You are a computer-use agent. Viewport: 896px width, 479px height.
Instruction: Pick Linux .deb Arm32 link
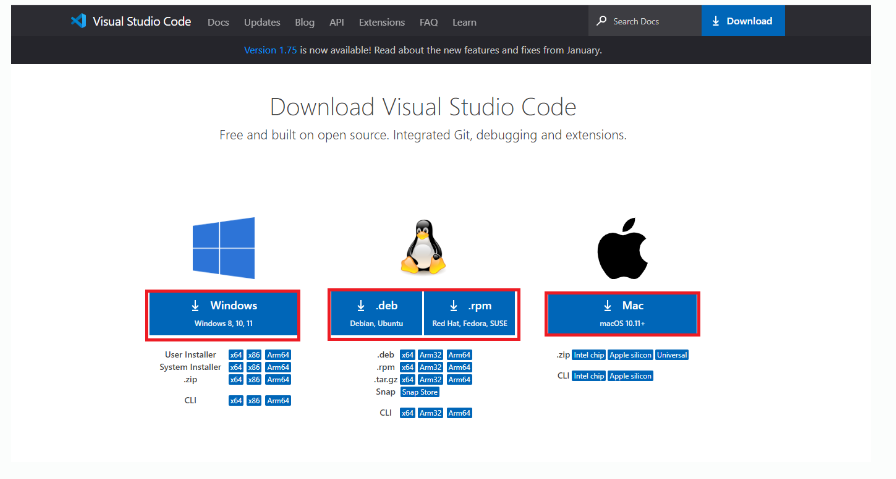pos(430,355)
